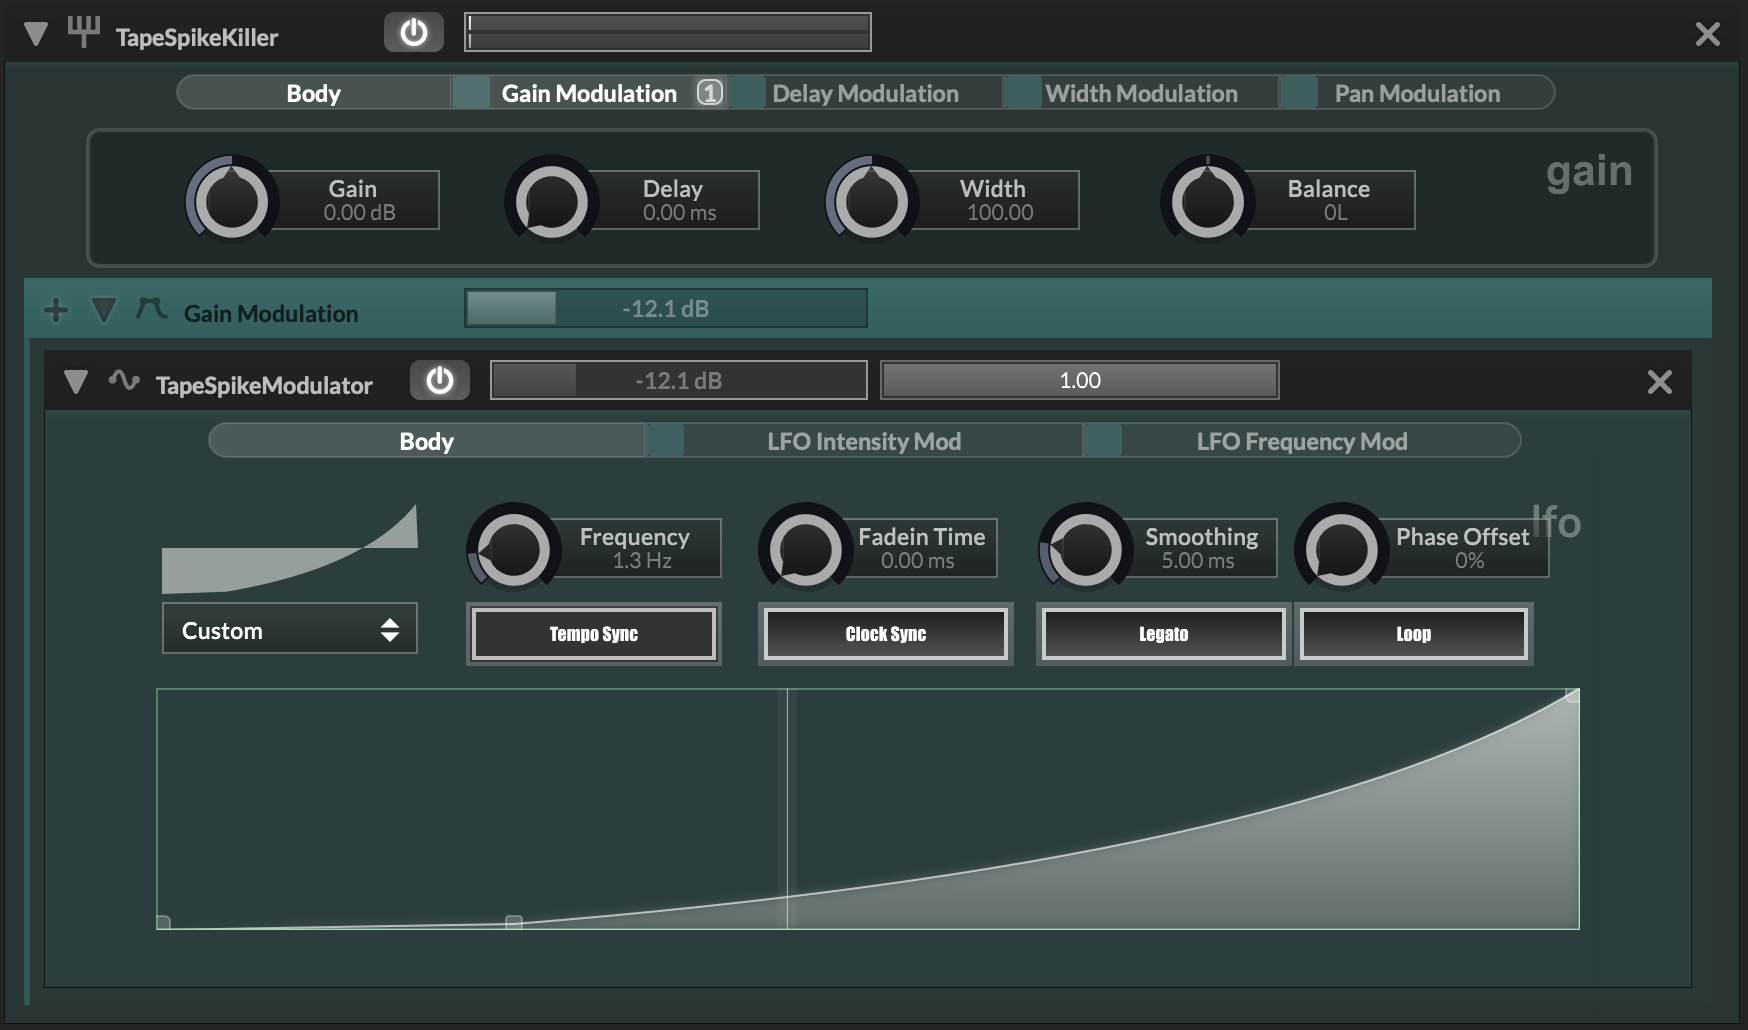Click the TapeSpikeKiller output level meter
This screenshot has width=1748, height=1030.
click(x=668, y=32)
